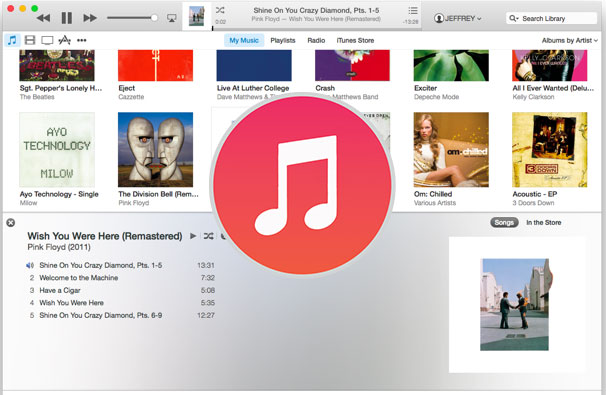This screenshot has width=606, height=395.
Task: Shuffle the Wish You Were Here album
Action: click(208, 236)
